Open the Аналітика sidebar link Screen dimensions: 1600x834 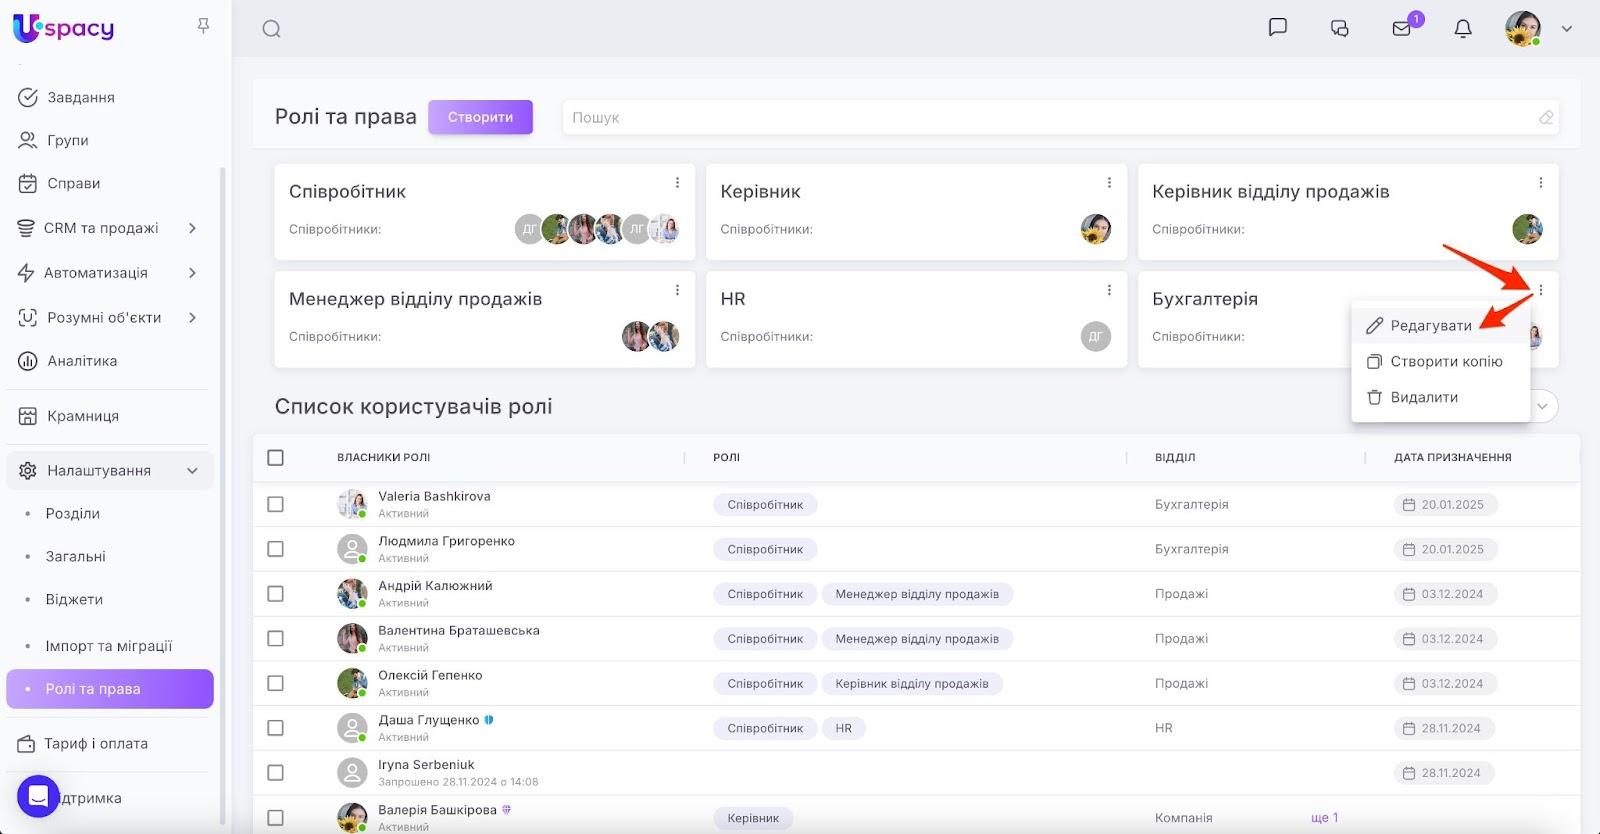(x=82, y=361)
